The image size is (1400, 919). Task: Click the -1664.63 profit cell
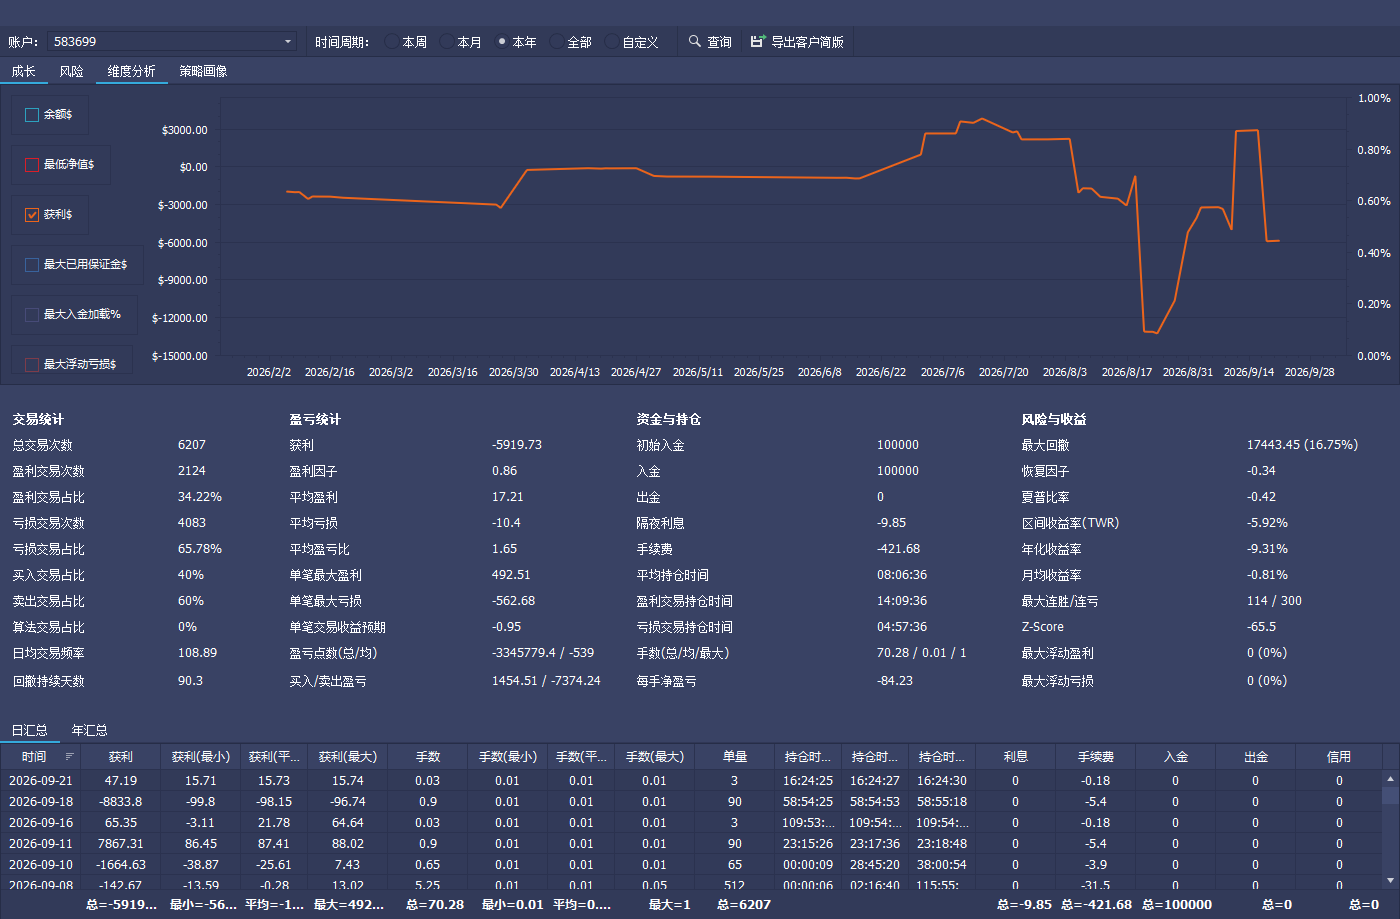121,865
